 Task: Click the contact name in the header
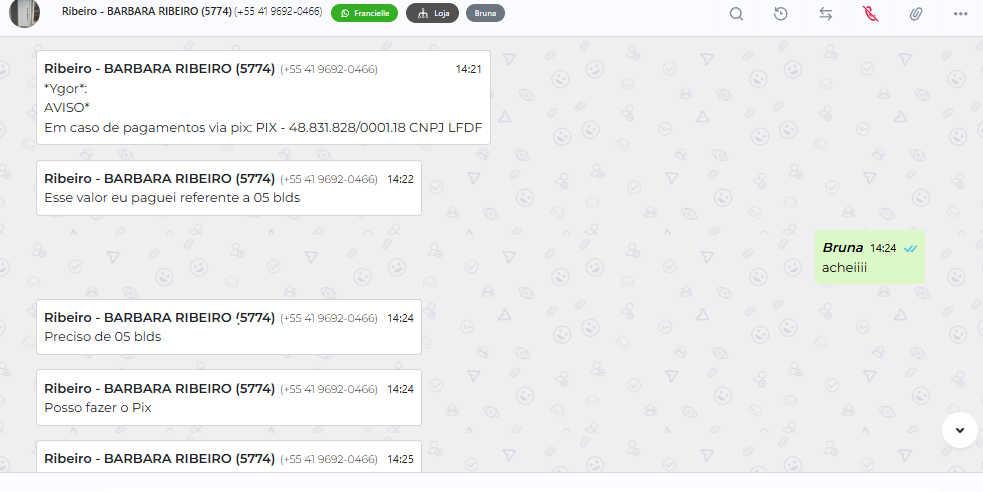(147, 11)
